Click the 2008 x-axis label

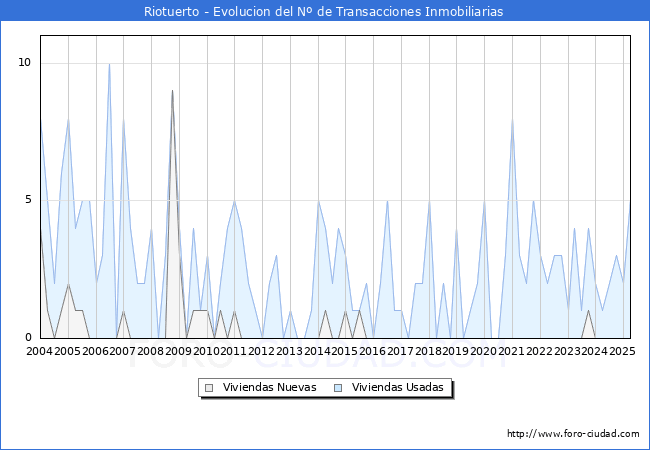point(150,351)
